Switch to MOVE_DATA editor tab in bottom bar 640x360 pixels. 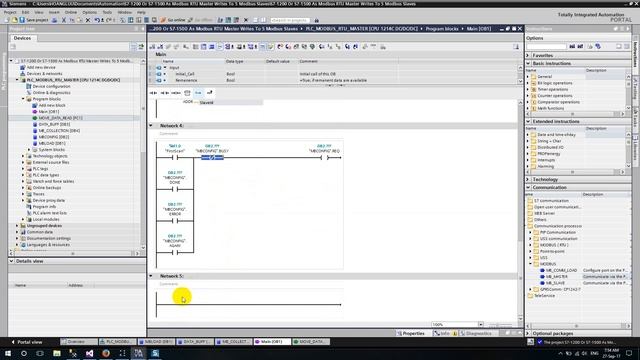click(x=311, y=342)
